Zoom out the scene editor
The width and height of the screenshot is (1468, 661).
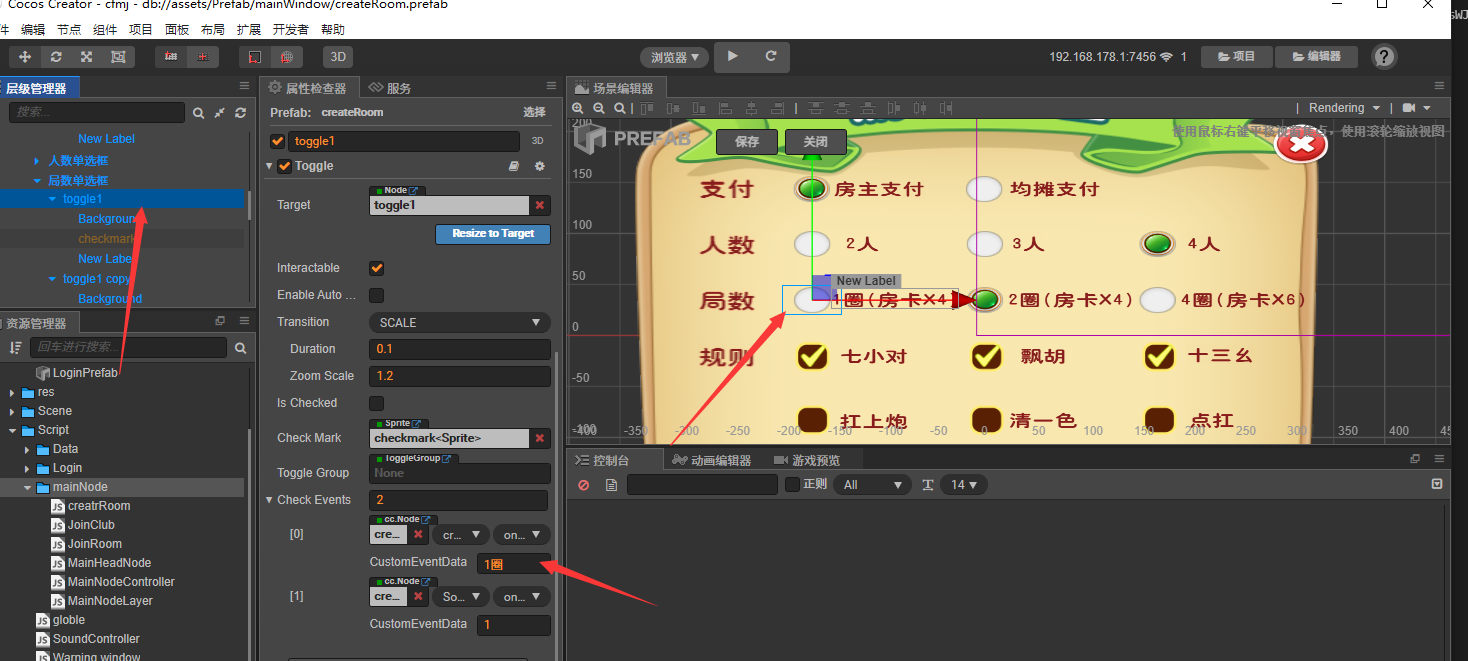pos(600,108)
